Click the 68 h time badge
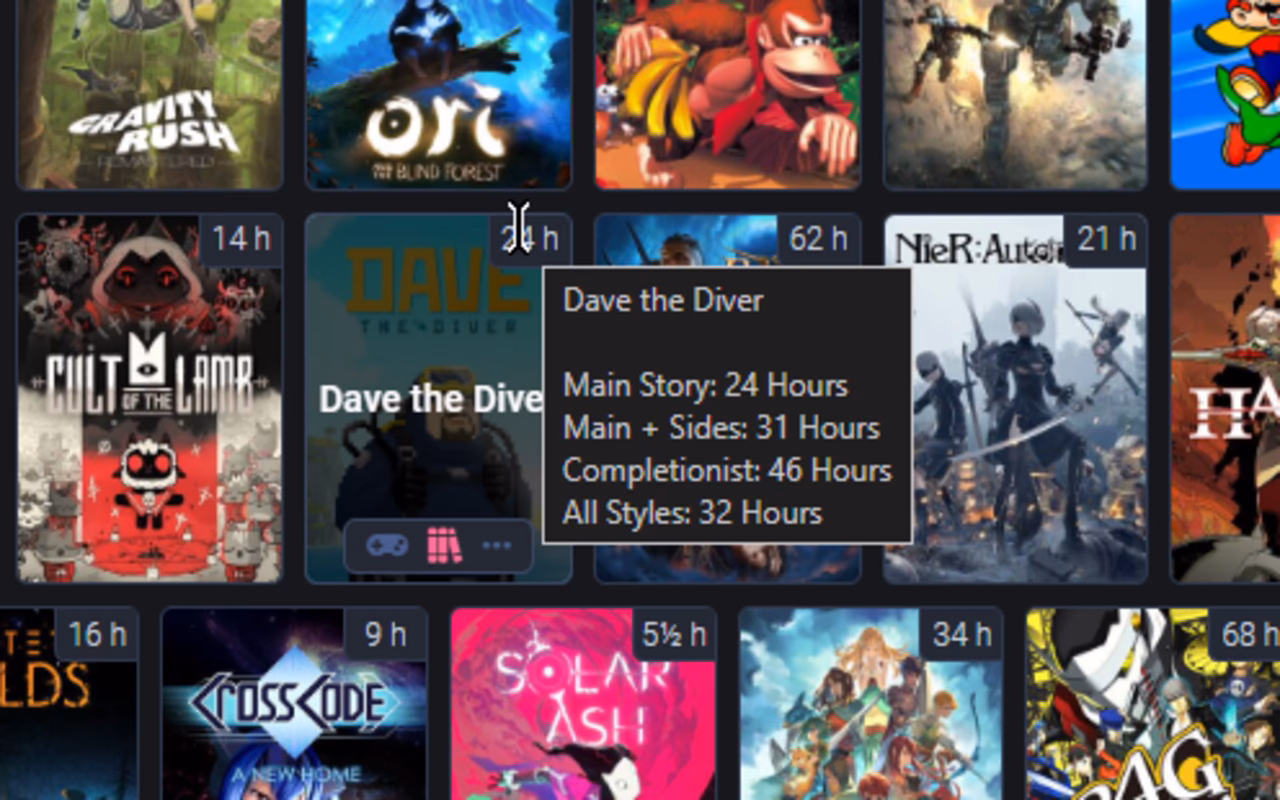This screenshot has height=800, width=1280. point(1245,634)
